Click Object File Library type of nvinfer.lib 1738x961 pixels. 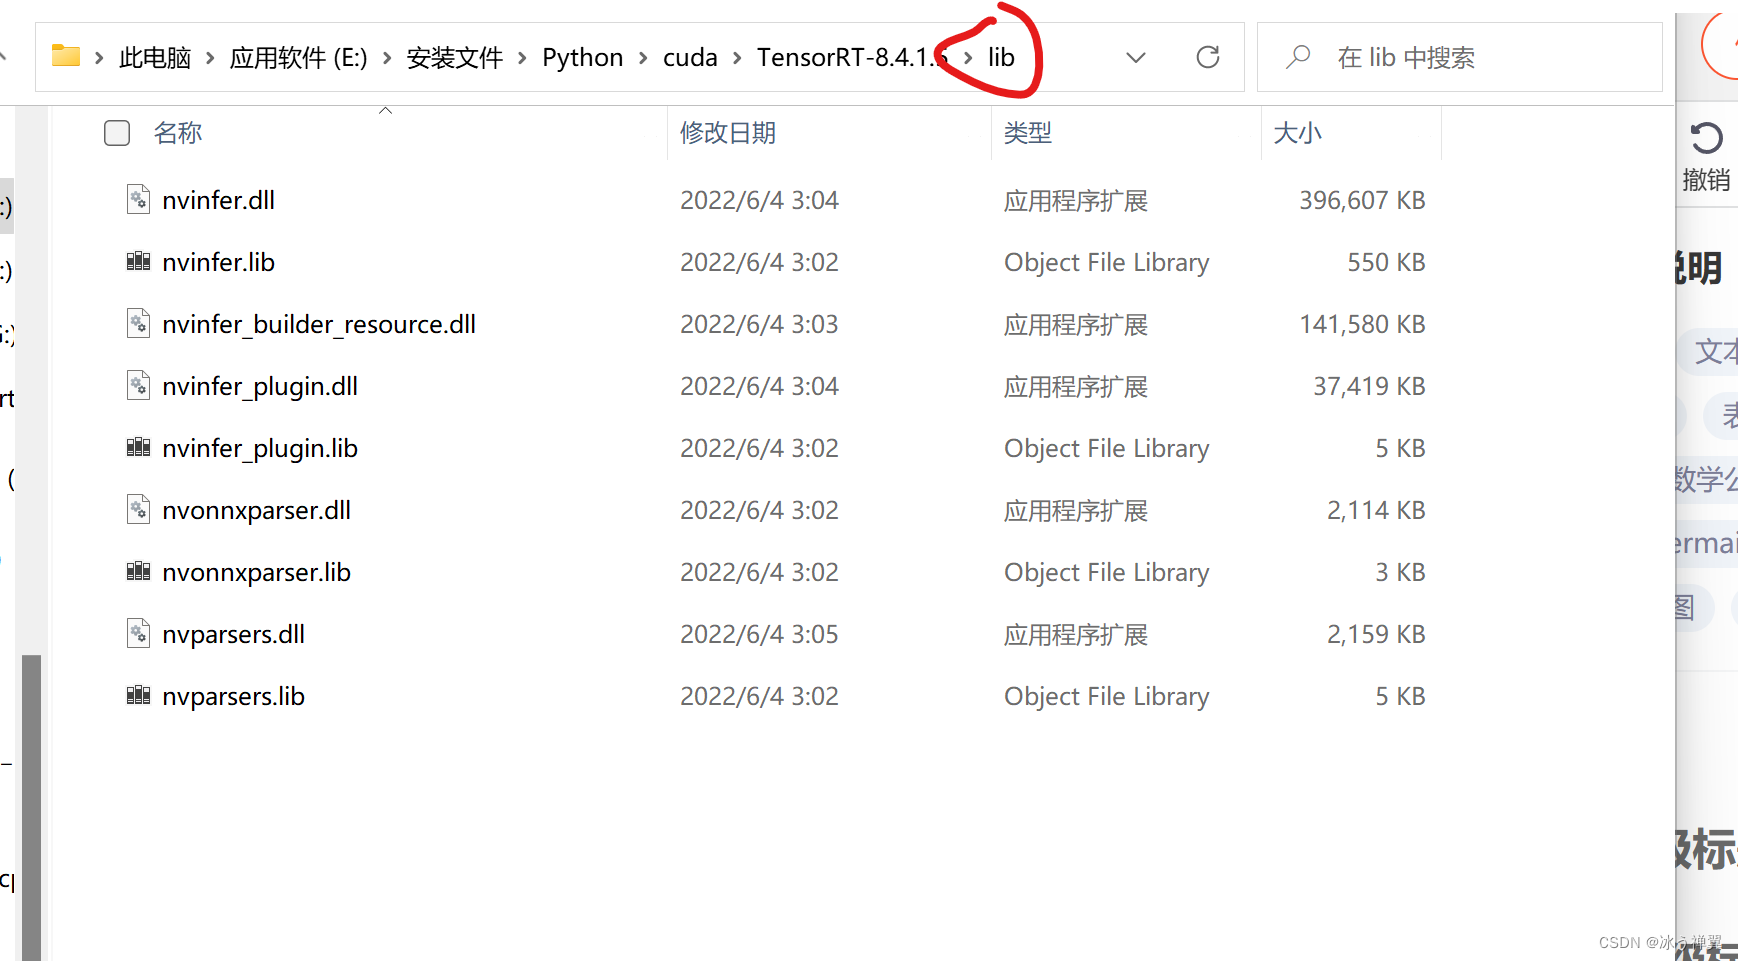pos(1107,262)
